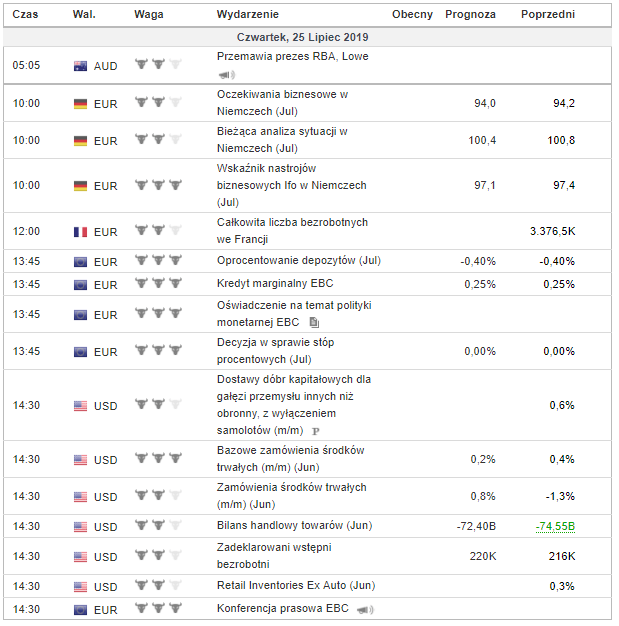Click the EU flag in Kredyt marginalny EBC row

point(80,285)
